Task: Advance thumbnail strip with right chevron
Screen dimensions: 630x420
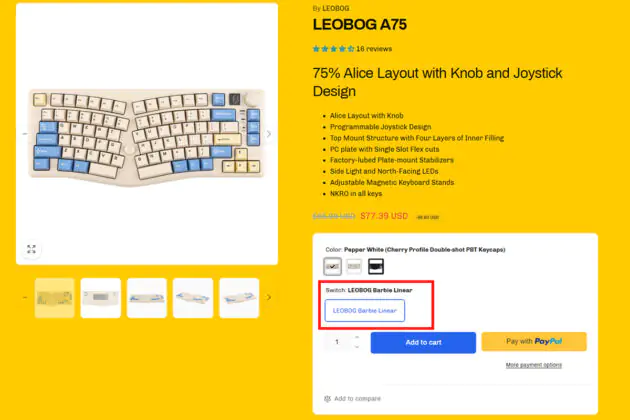Action: pos(269,297)
